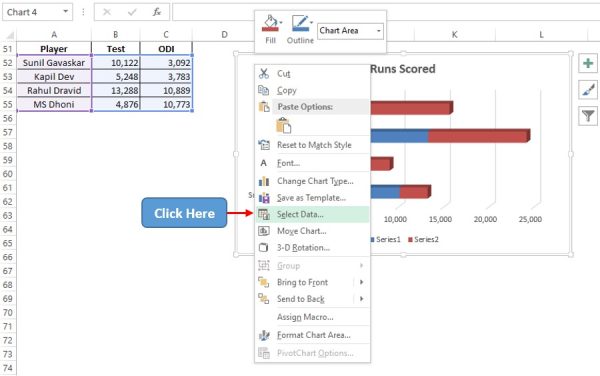
Task: Click the Chart Filters funnel button
Action: pos(588,116)
